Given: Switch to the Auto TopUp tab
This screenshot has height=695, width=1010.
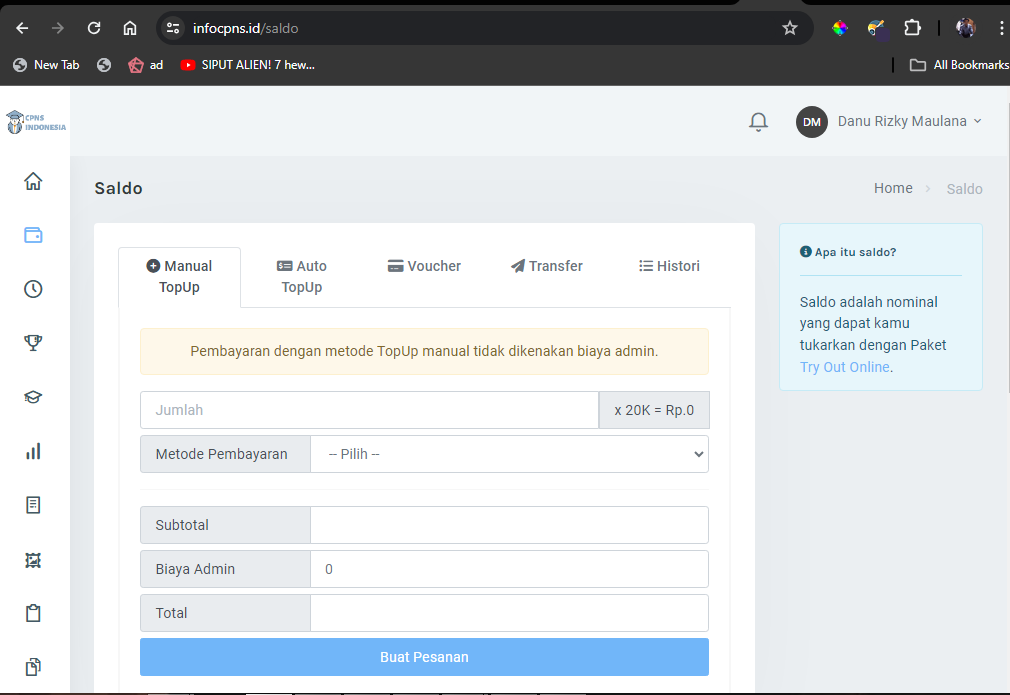Looking at the screenshot, I should click(302, 276).
